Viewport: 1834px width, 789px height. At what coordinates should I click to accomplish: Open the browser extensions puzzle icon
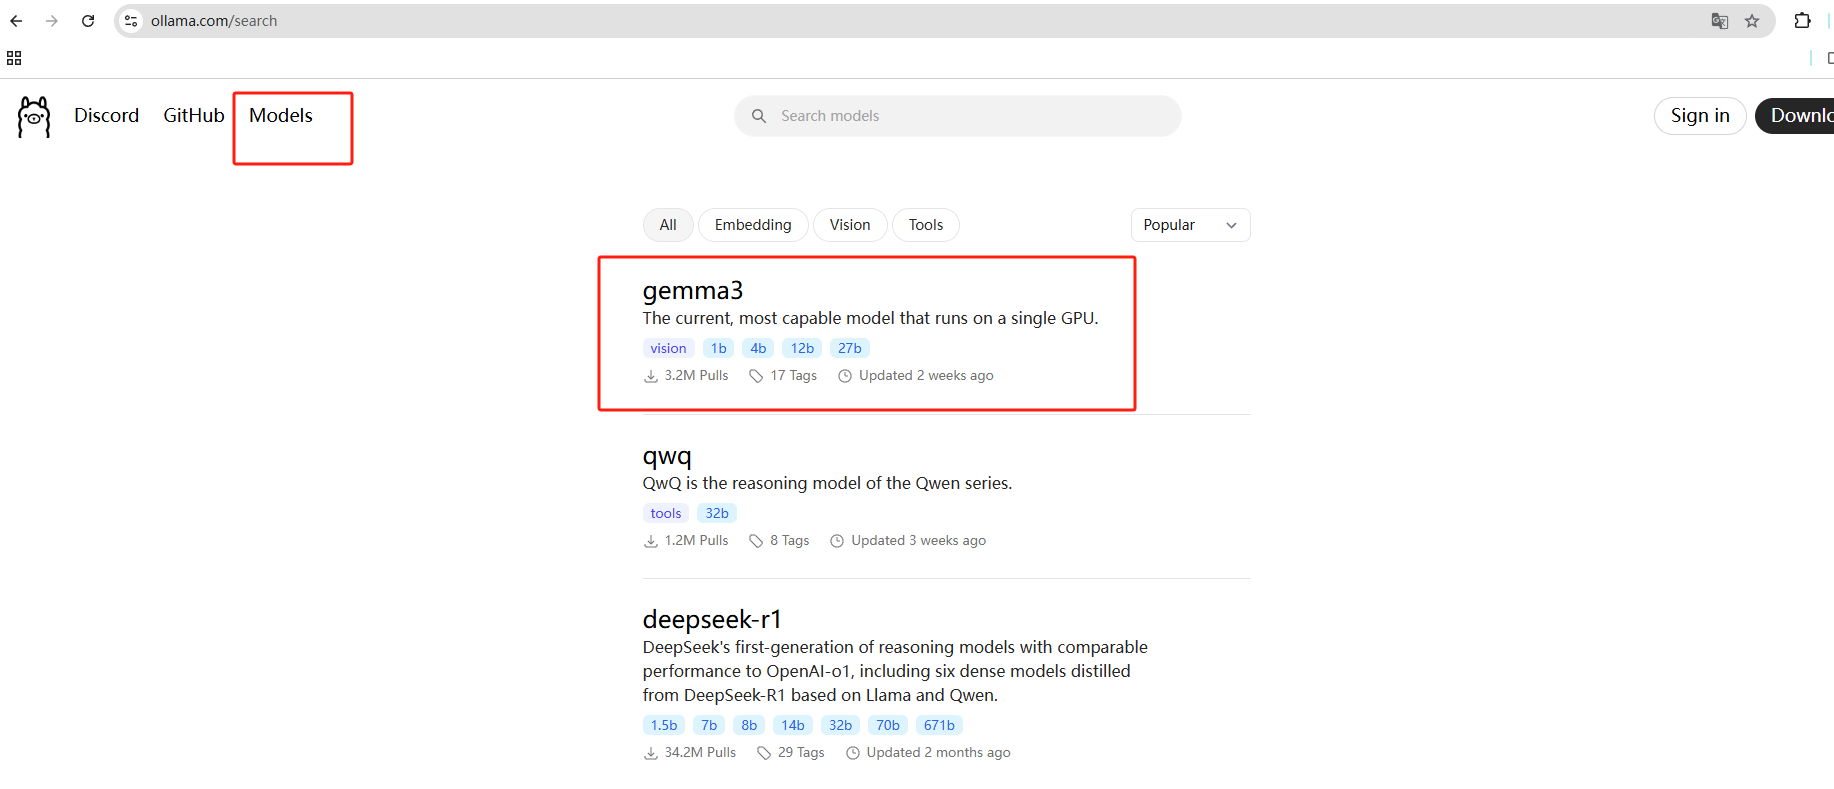(1802, 21)
